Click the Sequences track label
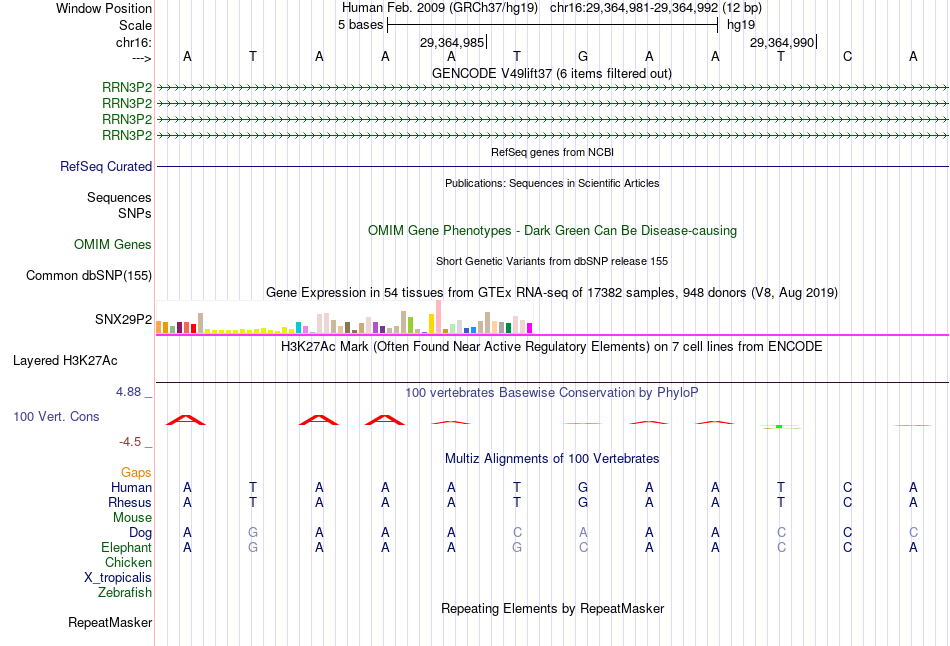950x646 pixels. click(119, 197)
